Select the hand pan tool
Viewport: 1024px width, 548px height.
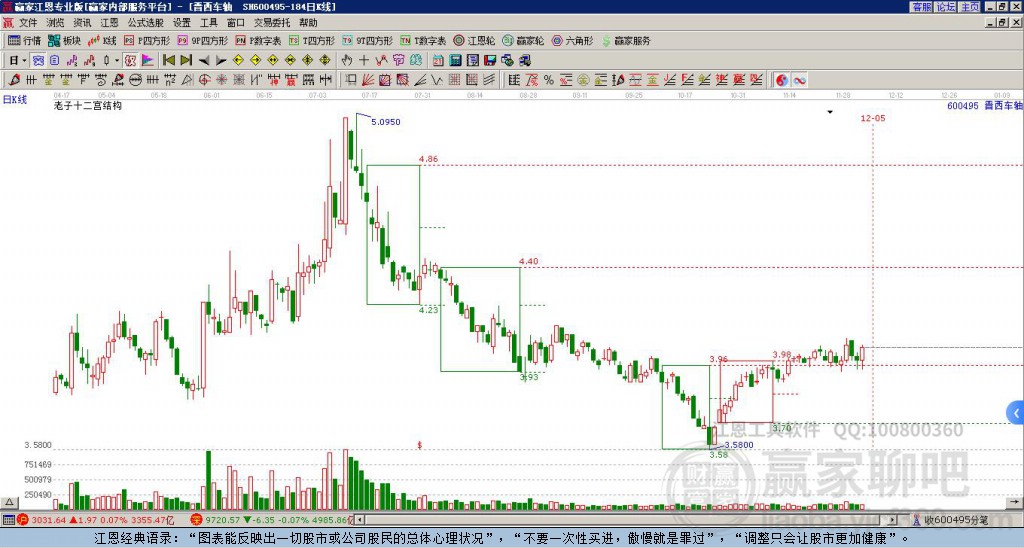click(x=346, y=61)
